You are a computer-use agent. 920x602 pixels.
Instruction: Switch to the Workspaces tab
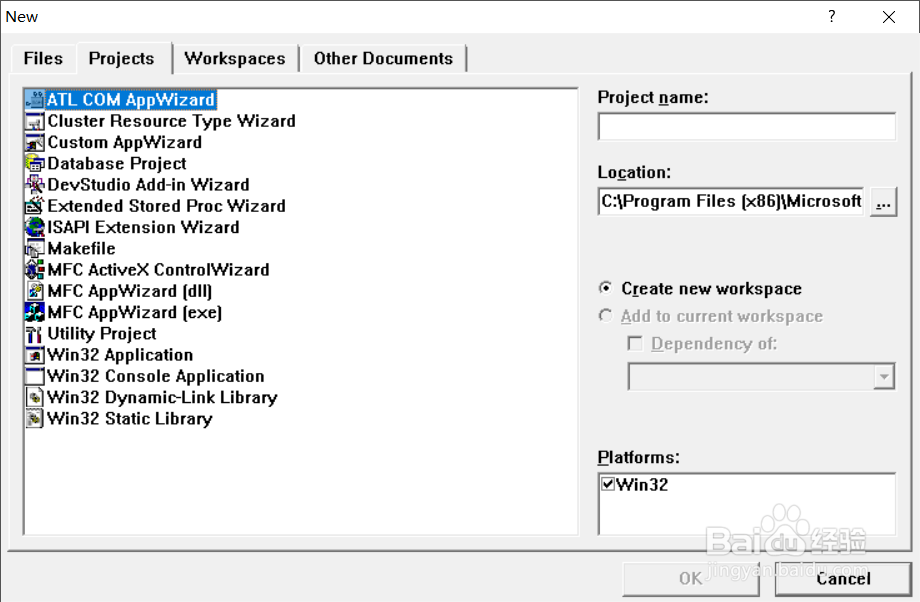[235, 58]
